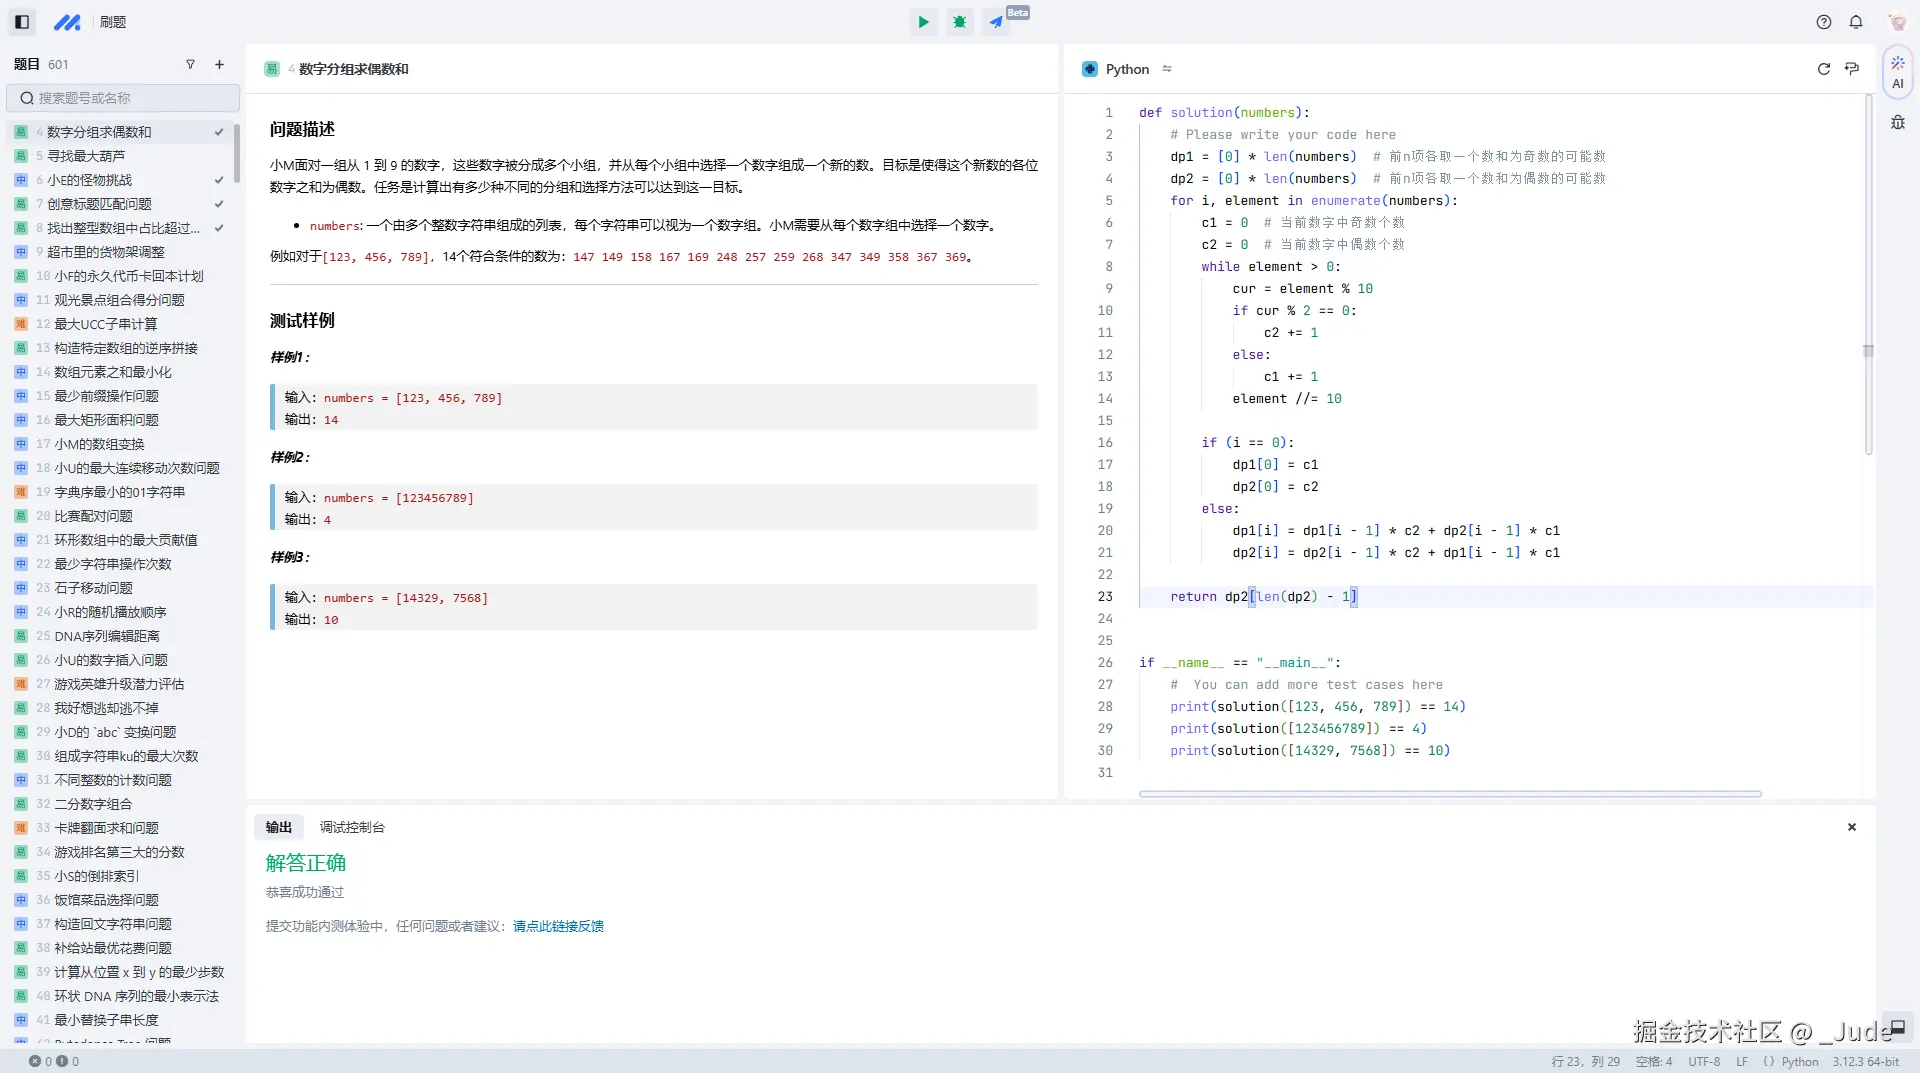Reset the code with the refresh icon
This screenshot has height=1073, width=1920.
tap(1824, 69)
